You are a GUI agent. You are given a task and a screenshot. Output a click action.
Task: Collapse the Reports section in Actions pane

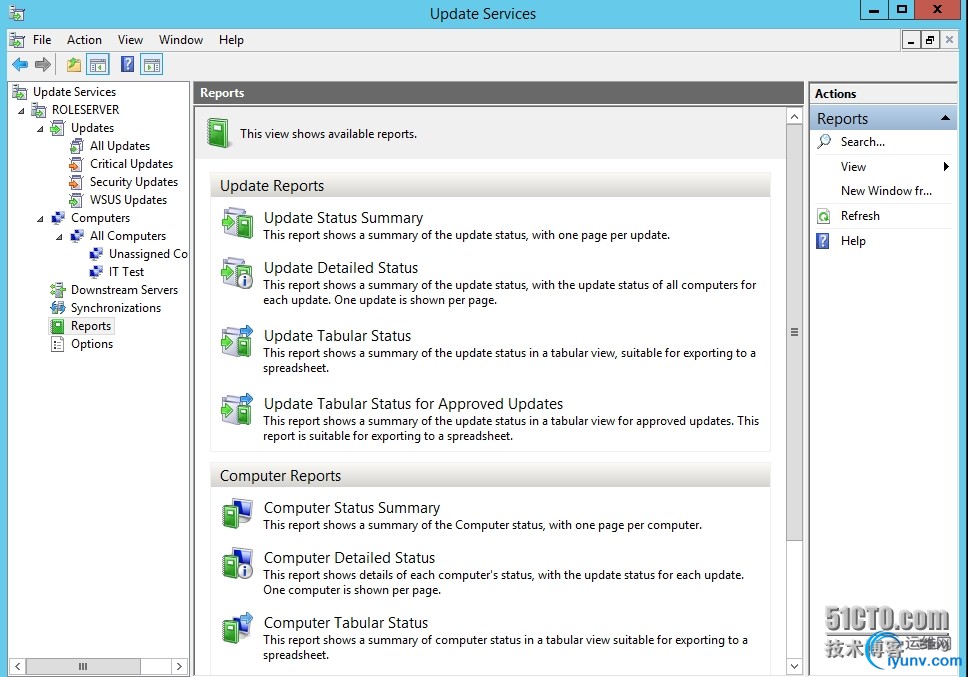tap(945, 118)
